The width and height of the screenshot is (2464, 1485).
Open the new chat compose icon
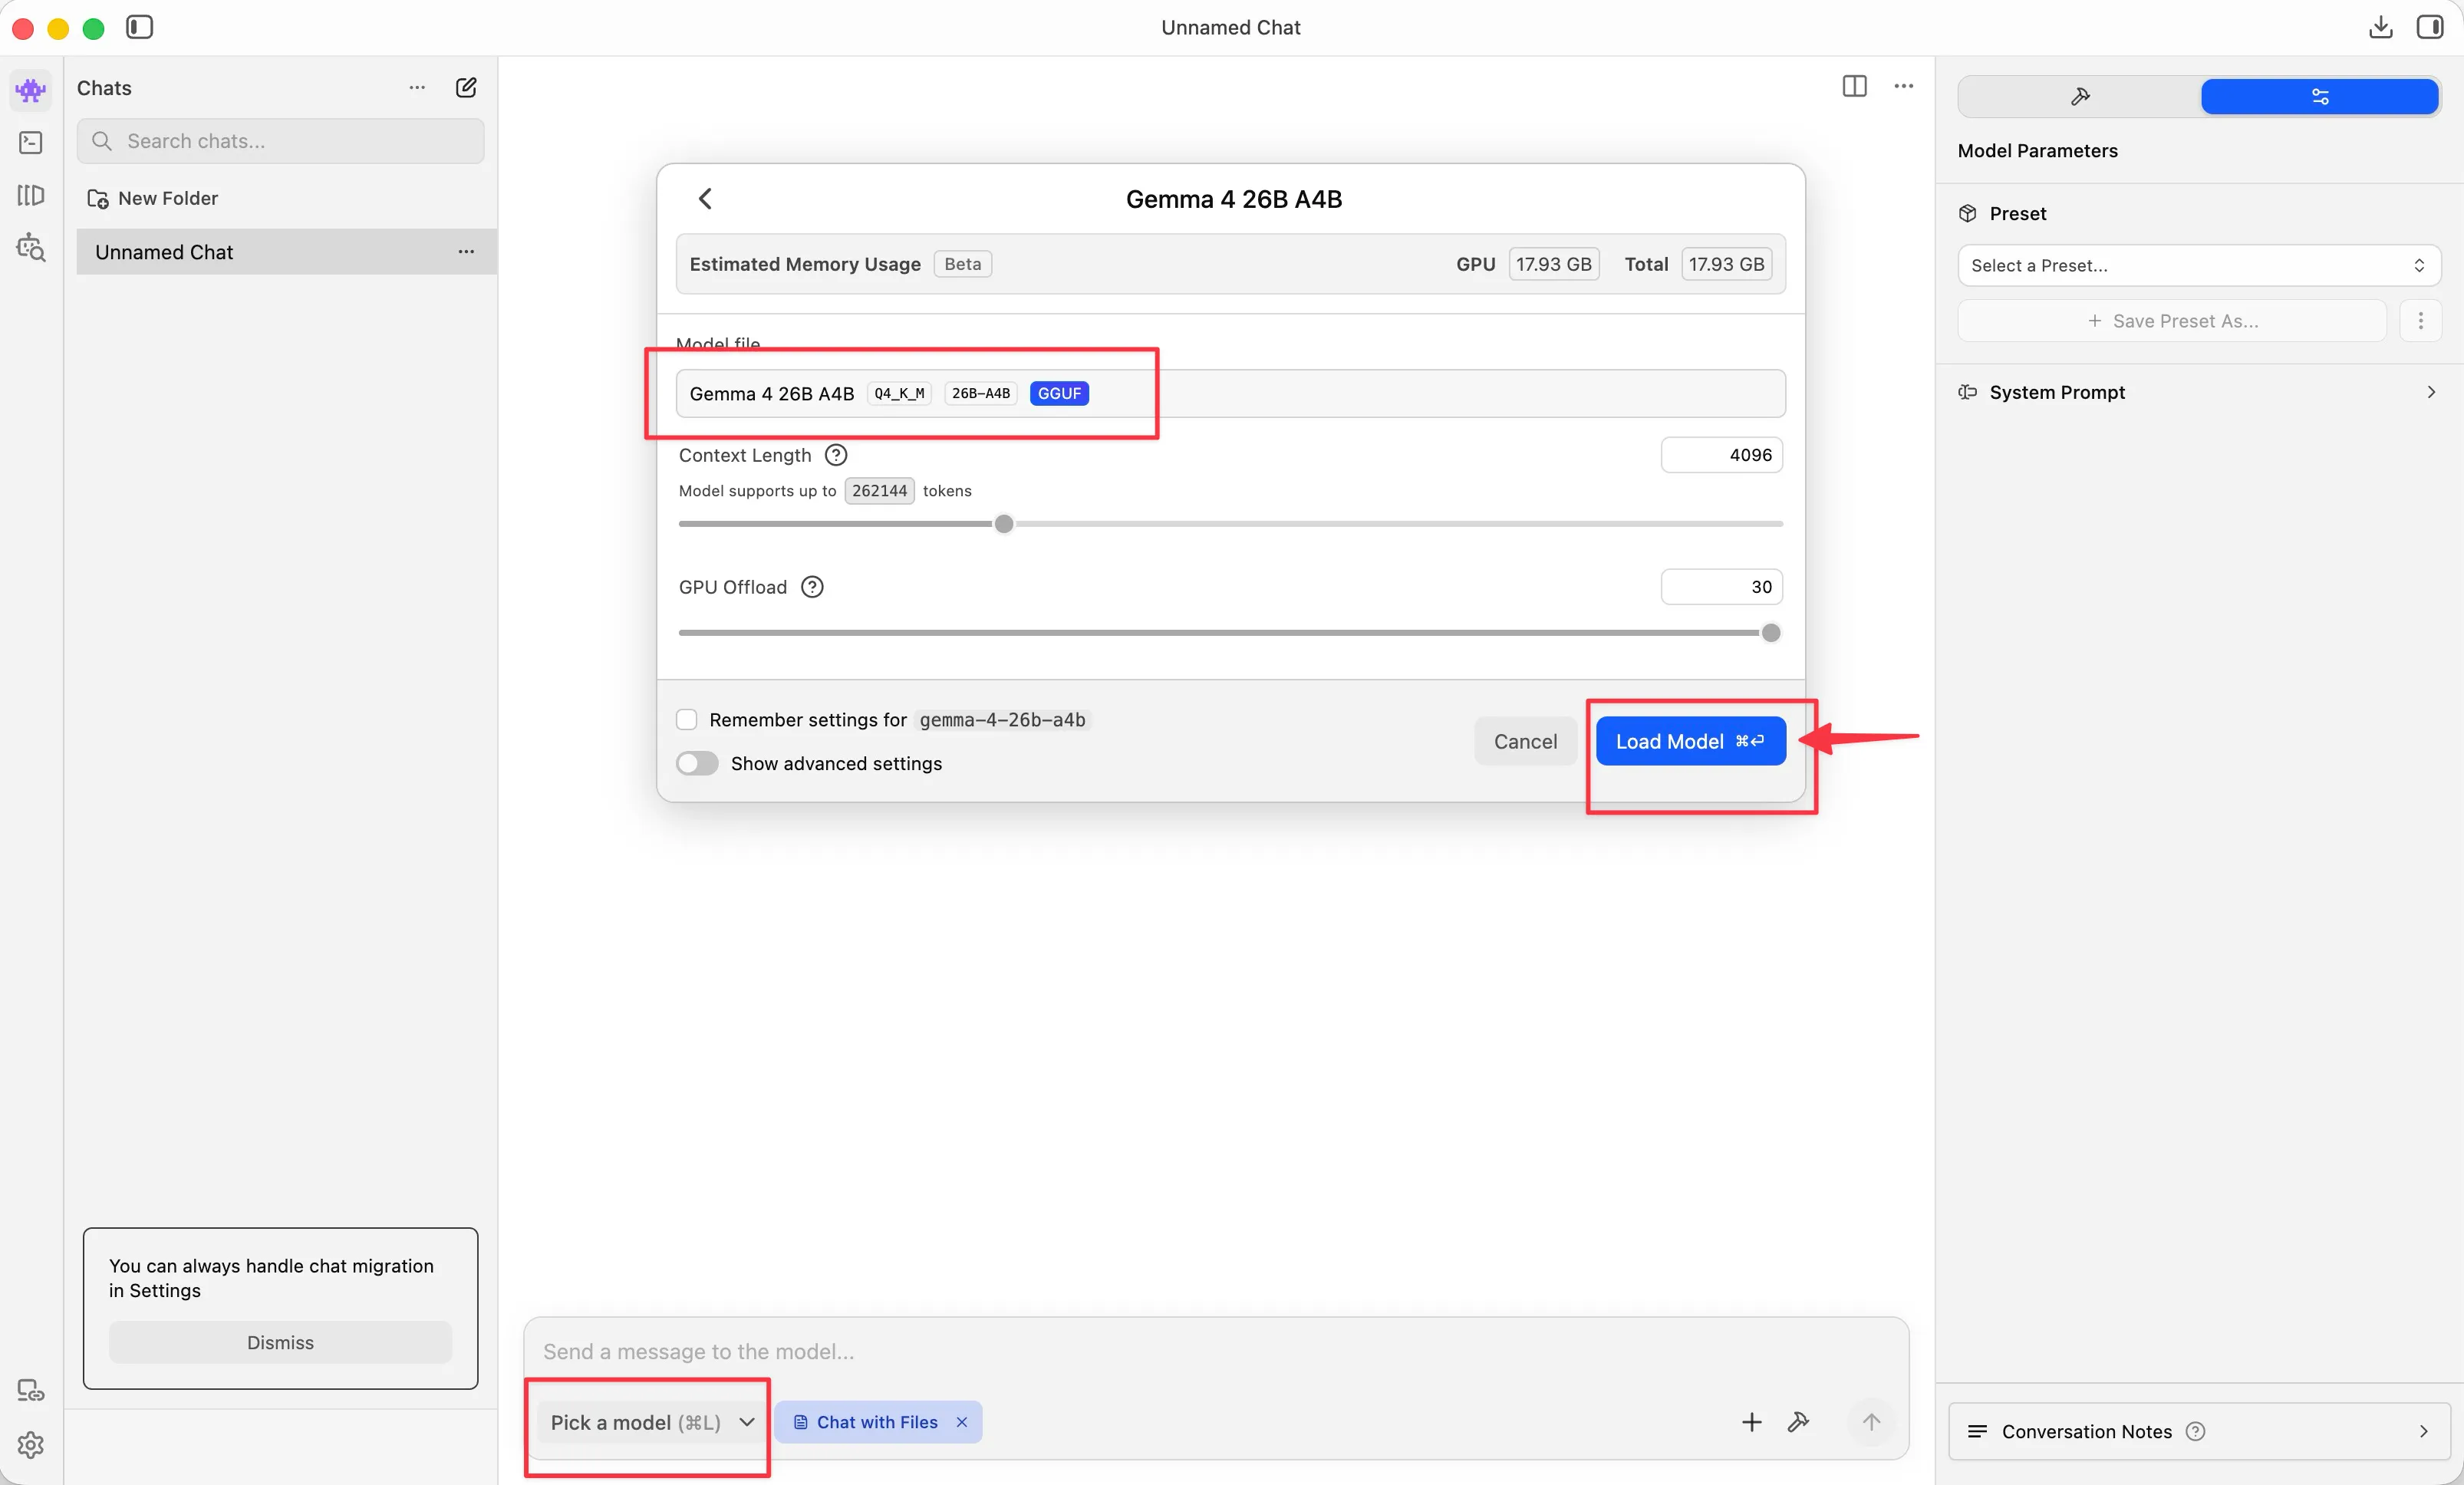(x=466, y=88)
